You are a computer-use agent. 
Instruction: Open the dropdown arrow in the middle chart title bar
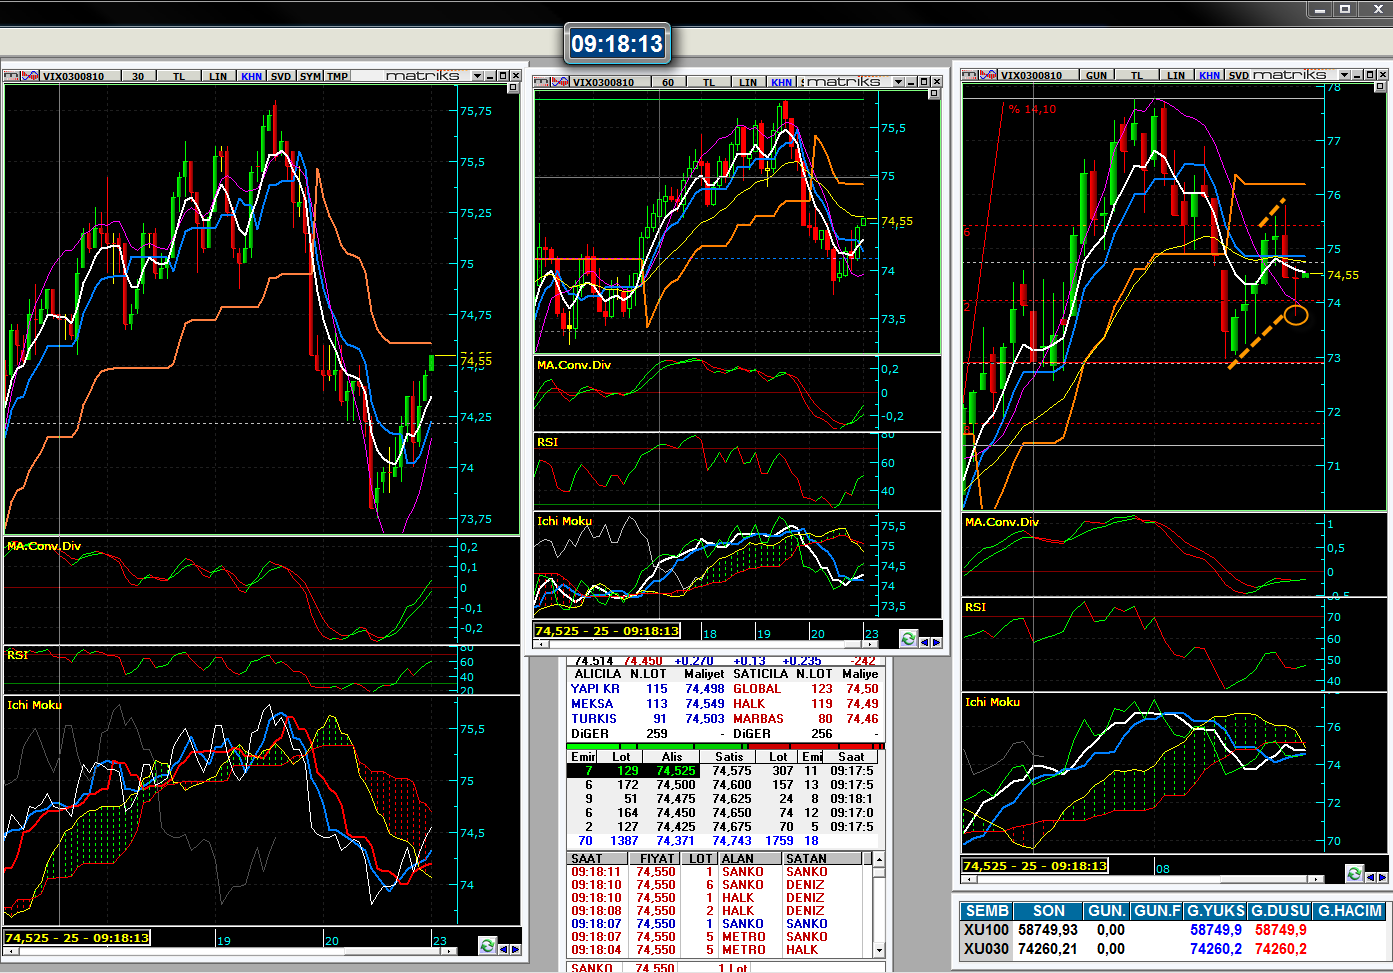click(x=898, y=82)
